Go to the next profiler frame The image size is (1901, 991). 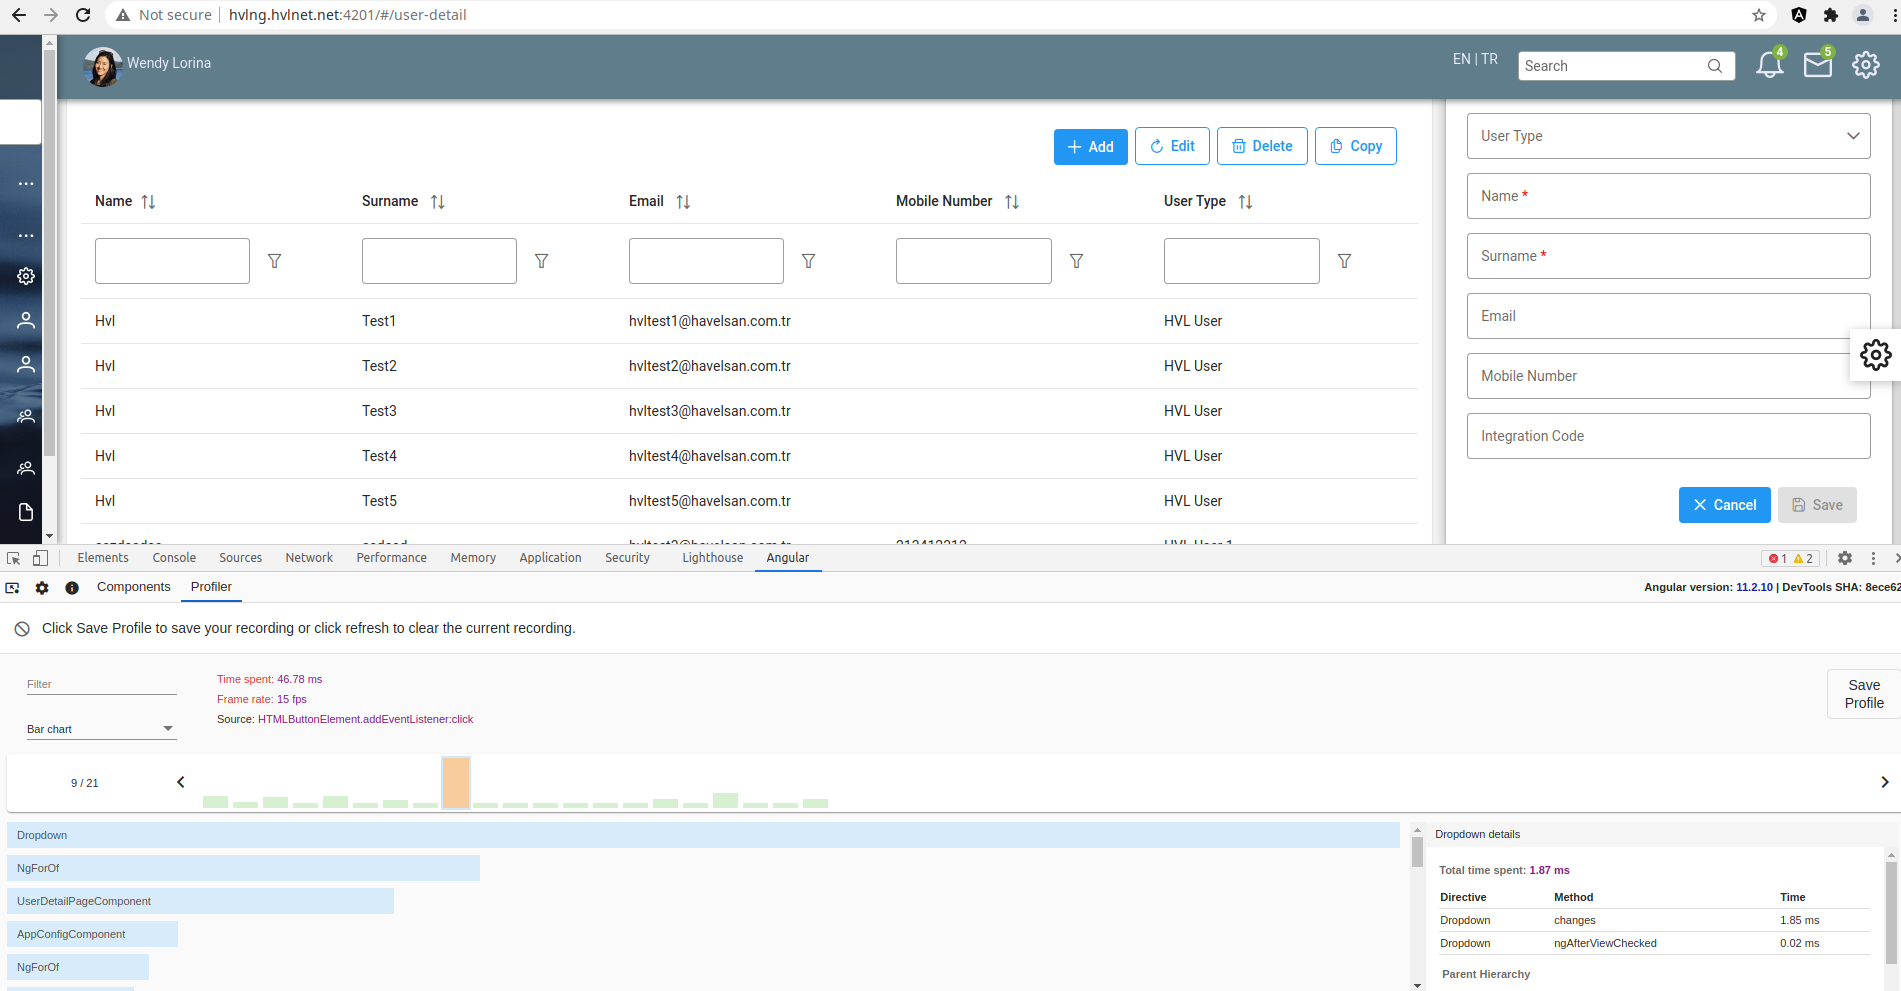point(1884,782)
